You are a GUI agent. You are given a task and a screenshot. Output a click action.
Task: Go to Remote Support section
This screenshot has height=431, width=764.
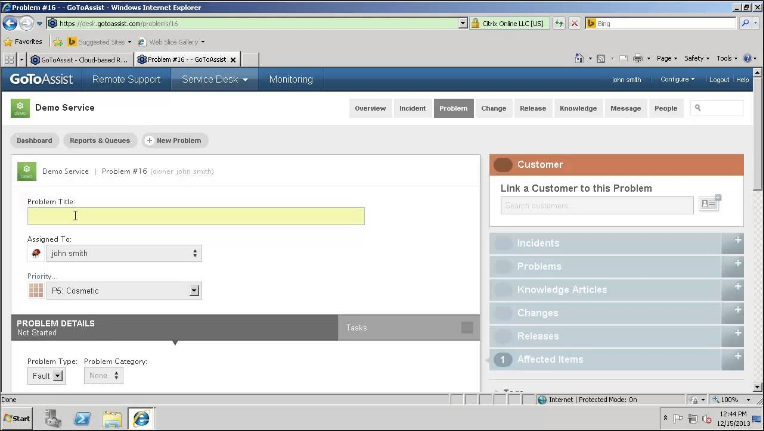click(x=126, y=79)
